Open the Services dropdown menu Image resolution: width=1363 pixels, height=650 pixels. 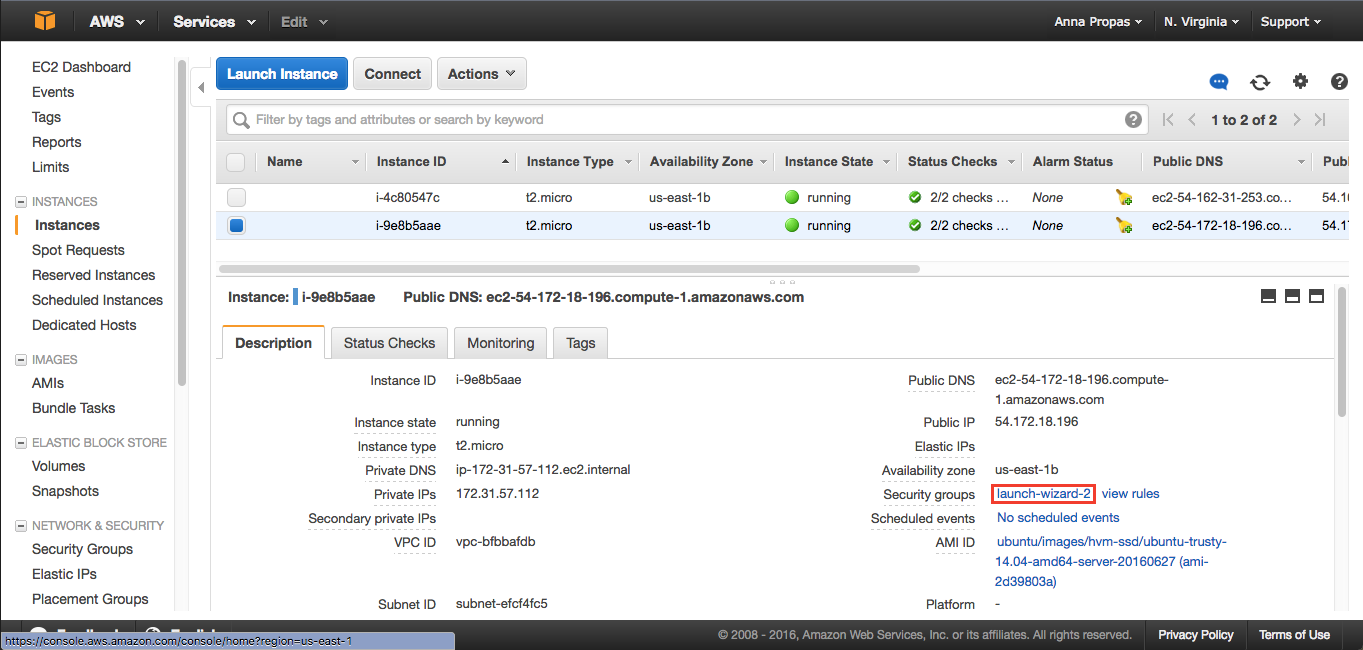point(214,21)
